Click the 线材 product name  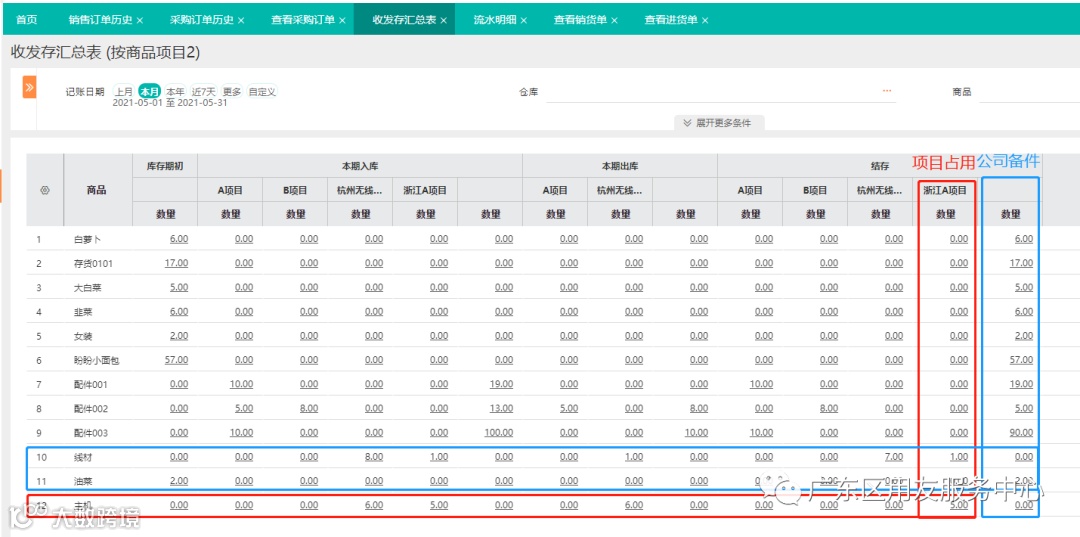(x=83, y=457)
